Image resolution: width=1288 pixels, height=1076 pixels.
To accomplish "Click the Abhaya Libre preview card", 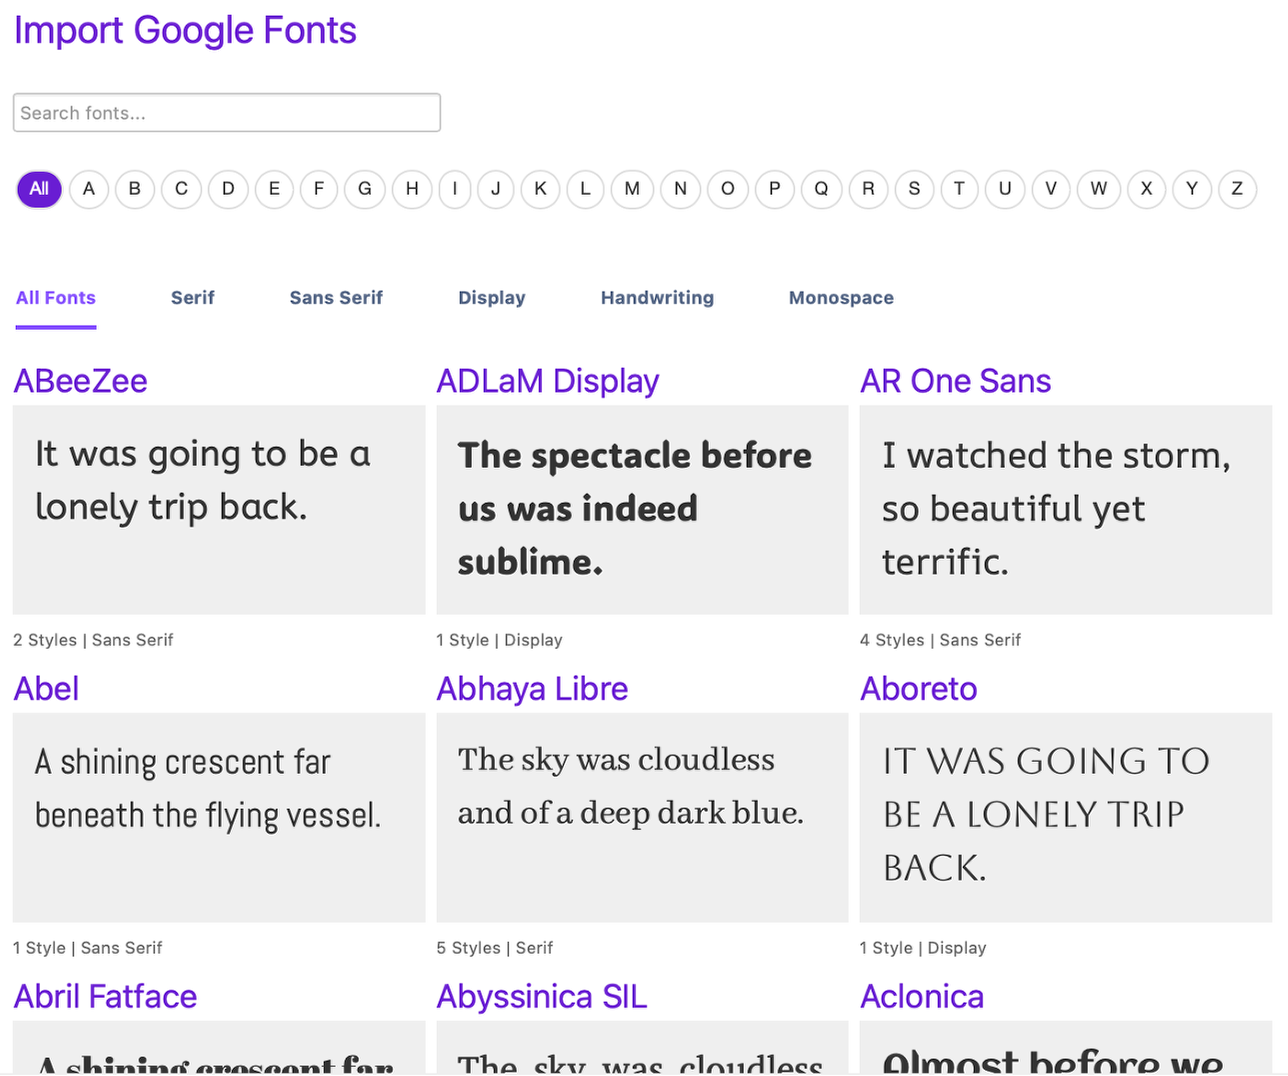I will point(642,818).
